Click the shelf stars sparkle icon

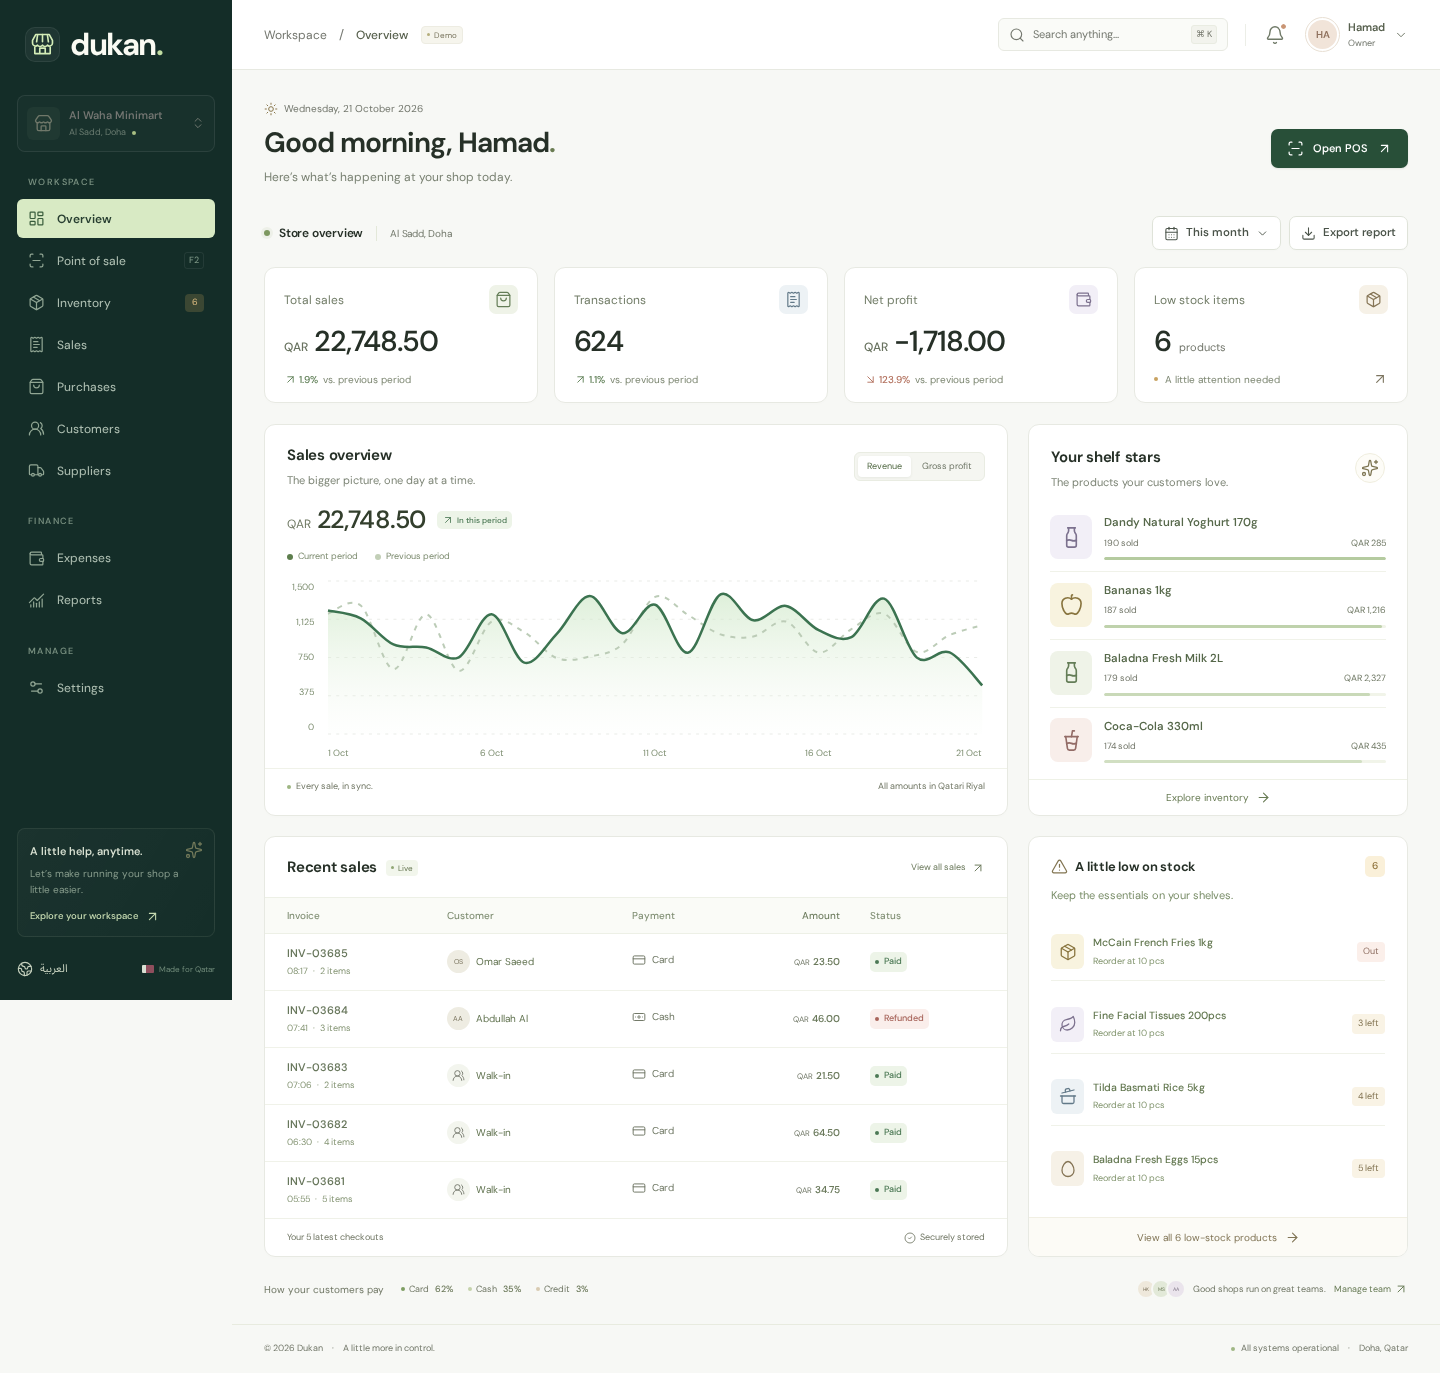tap(1370, 467)
